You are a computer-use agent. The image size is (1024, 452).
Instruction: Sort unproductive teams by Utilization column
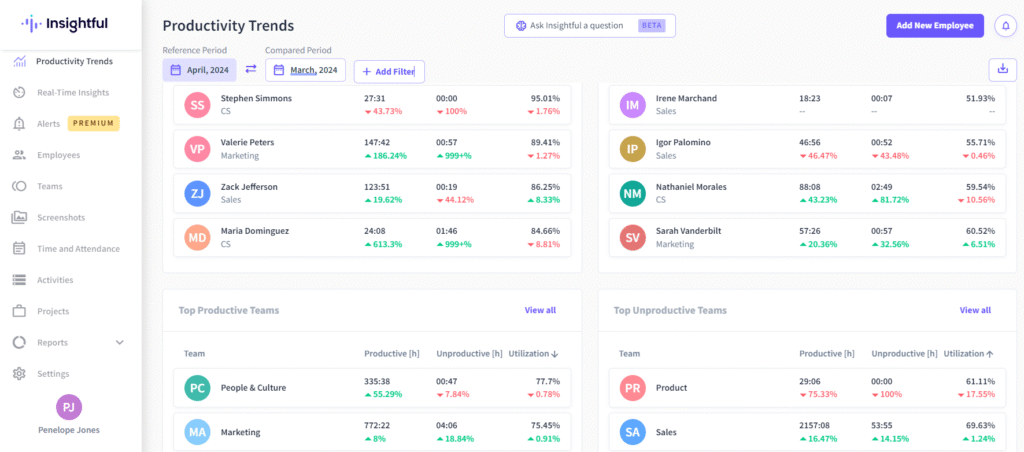(x=969, y=354)
